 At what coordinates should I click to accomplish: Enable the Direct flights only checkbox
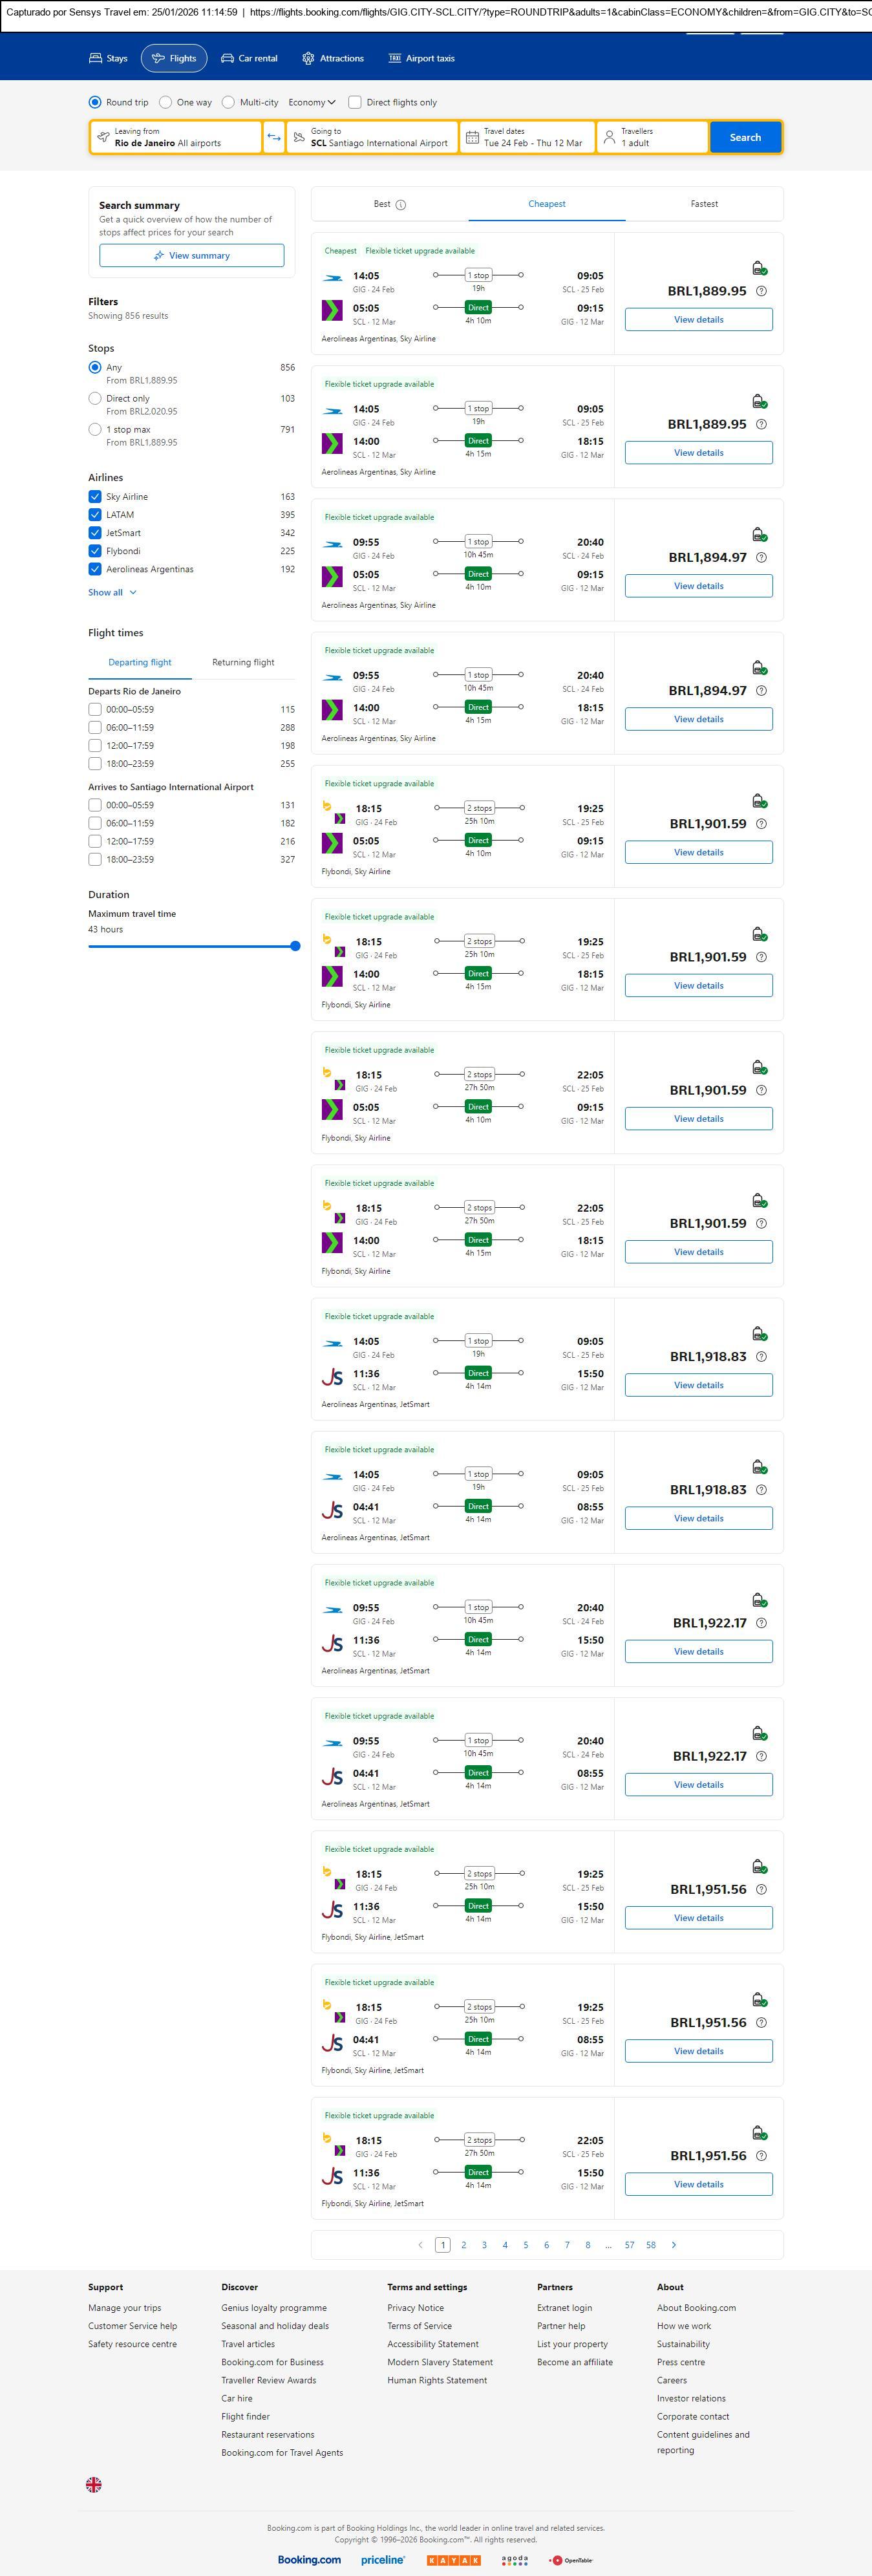(x=355, y=102)
